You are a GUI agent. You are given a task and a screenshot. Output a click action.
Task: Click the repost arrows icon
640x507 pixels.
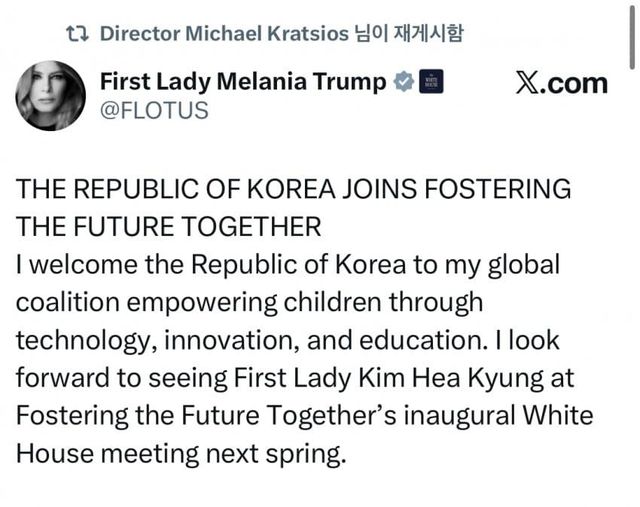(x=77, y=33)
